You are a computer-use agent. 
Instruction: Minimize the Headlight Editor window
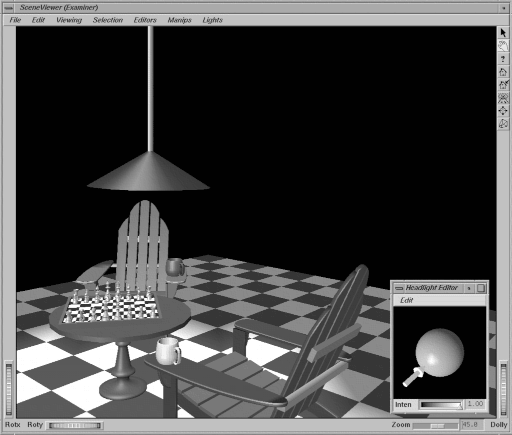(x=469, y=288)
